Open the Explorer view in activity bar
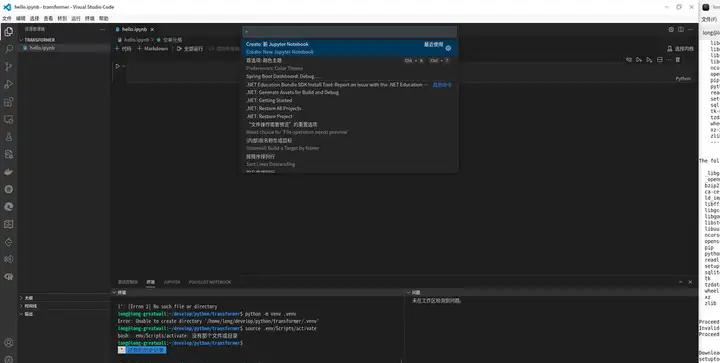The height and width of the screenshot is (363, 720). [9, 32]
